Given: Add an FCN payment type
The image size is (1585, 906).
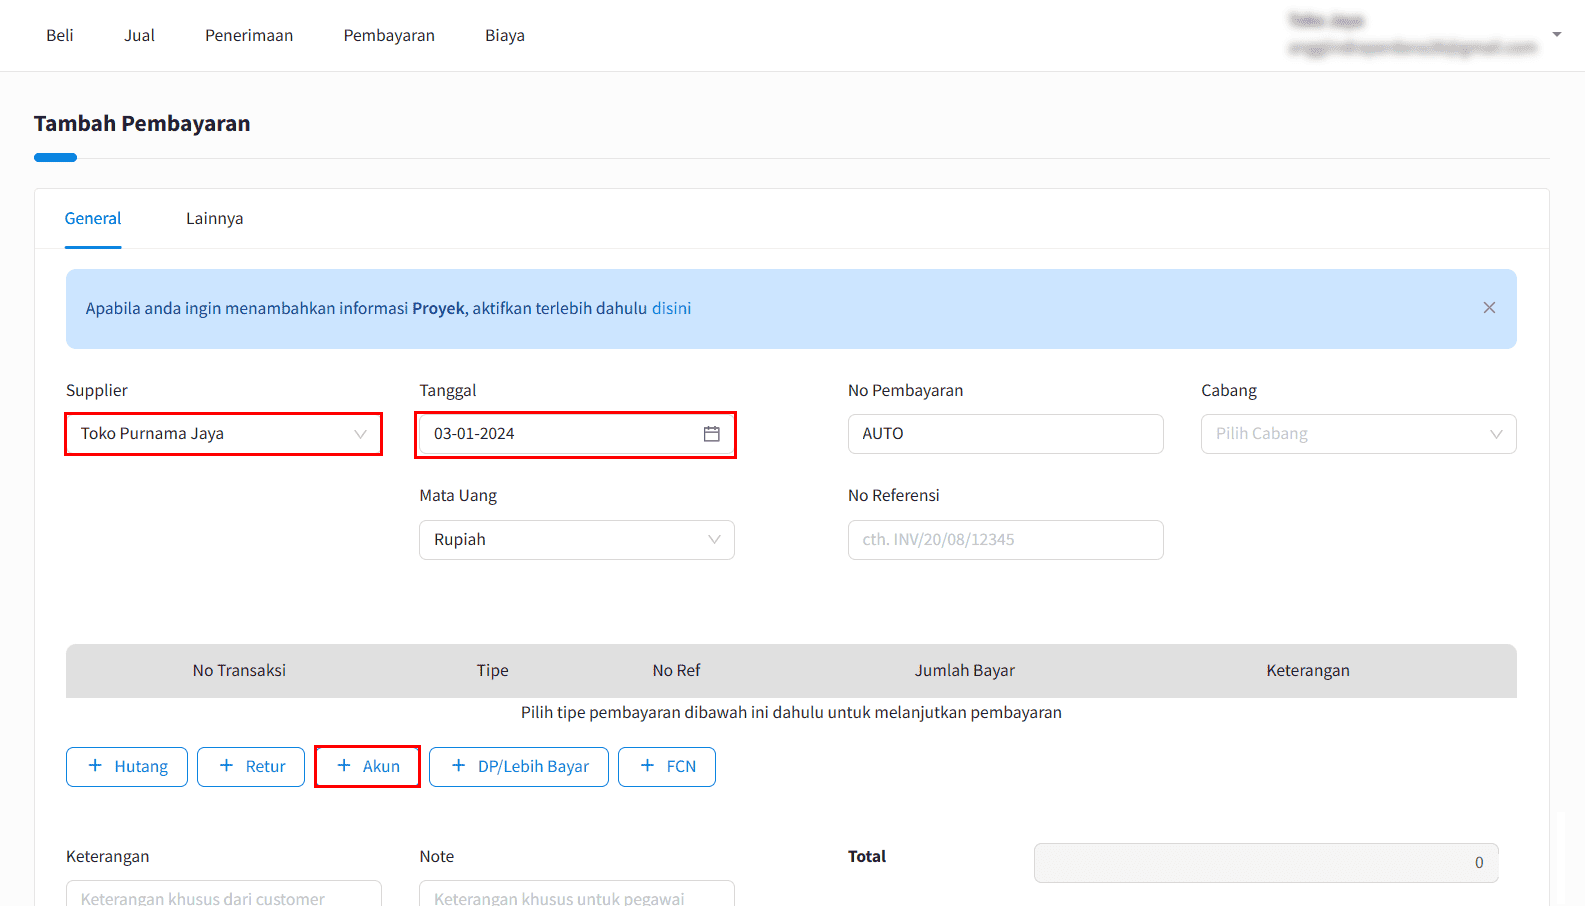Looking at the screenshot, I should click(667, 767).
